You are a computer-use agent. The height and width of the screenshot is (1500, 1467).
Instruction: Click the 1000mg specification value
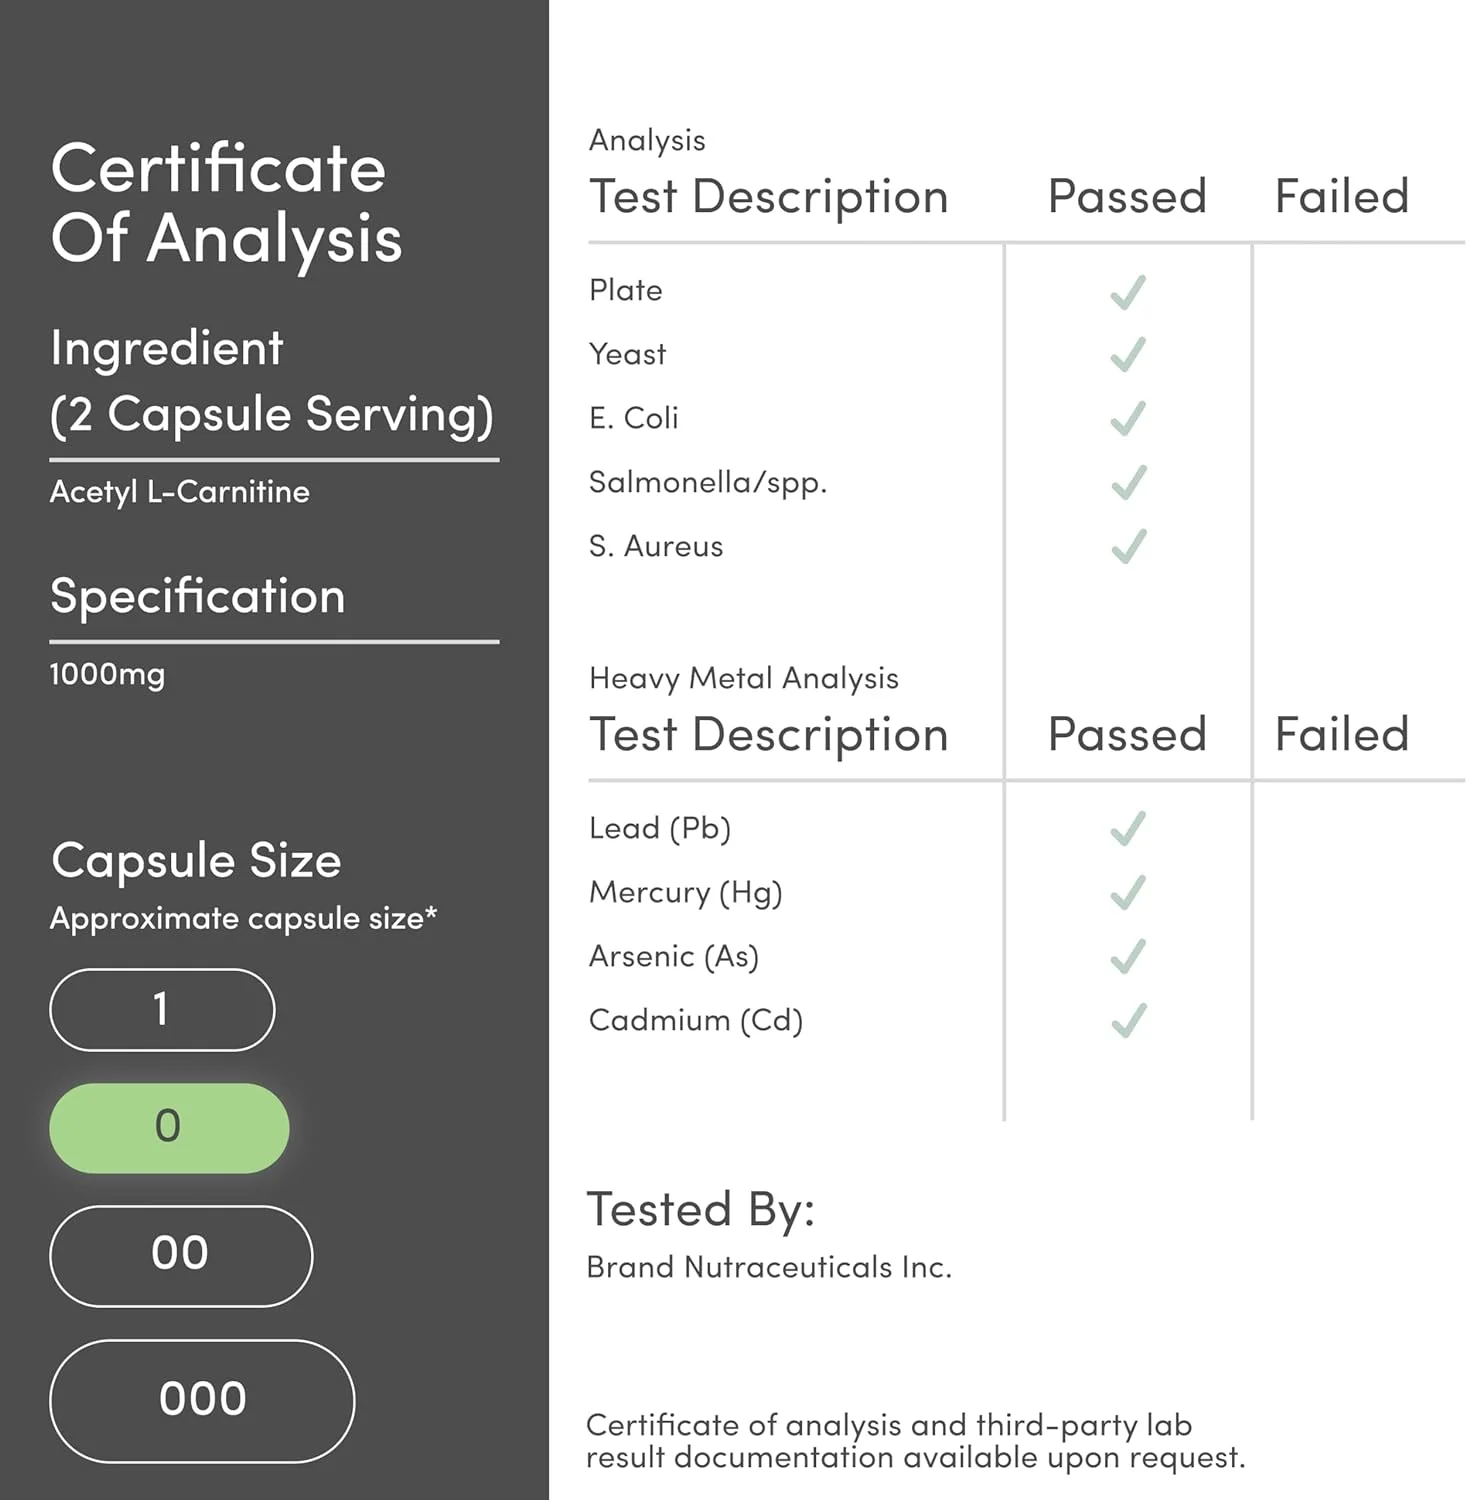point(107,675)
